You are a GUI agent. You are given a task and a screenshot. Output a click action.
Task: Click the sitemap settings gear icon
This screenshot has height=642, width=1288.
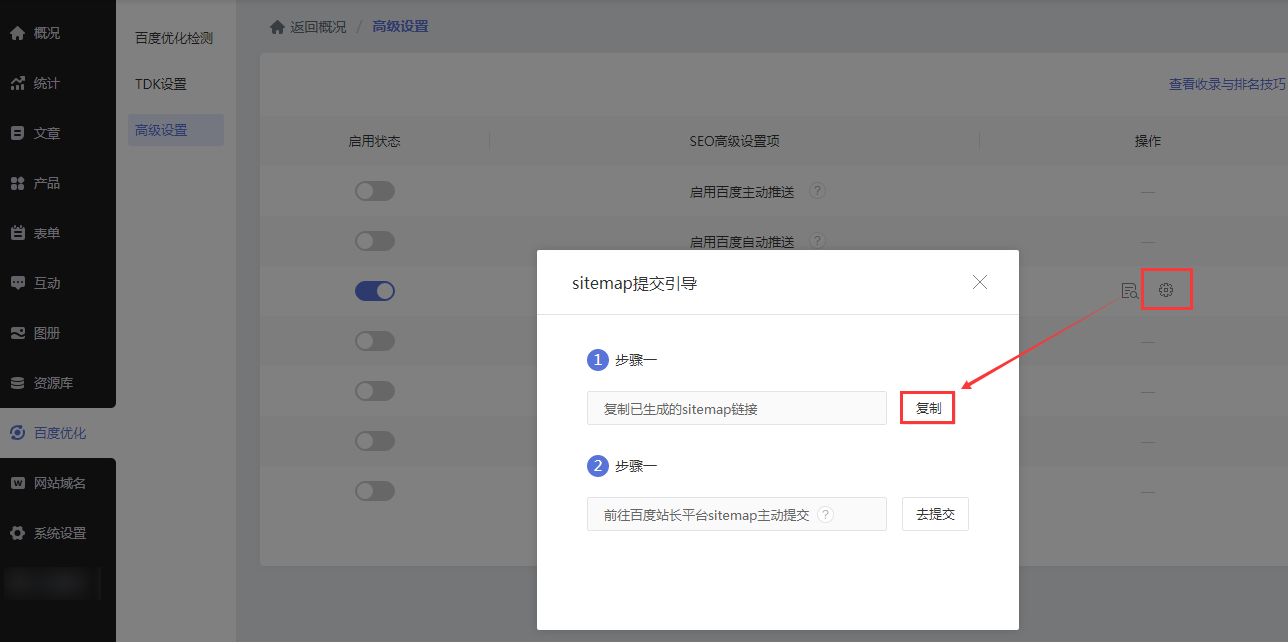1166,290
